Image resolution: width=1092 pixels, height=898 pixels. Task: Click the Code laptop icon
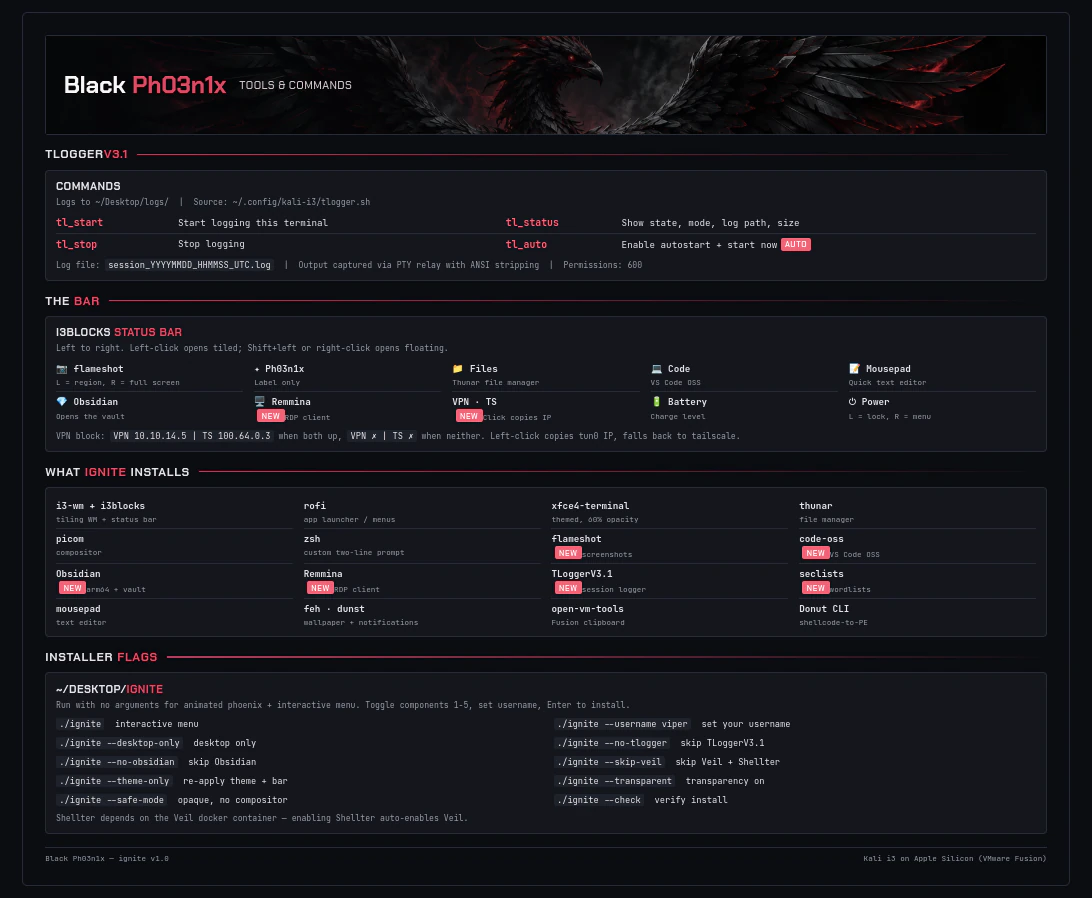(656, 369)
